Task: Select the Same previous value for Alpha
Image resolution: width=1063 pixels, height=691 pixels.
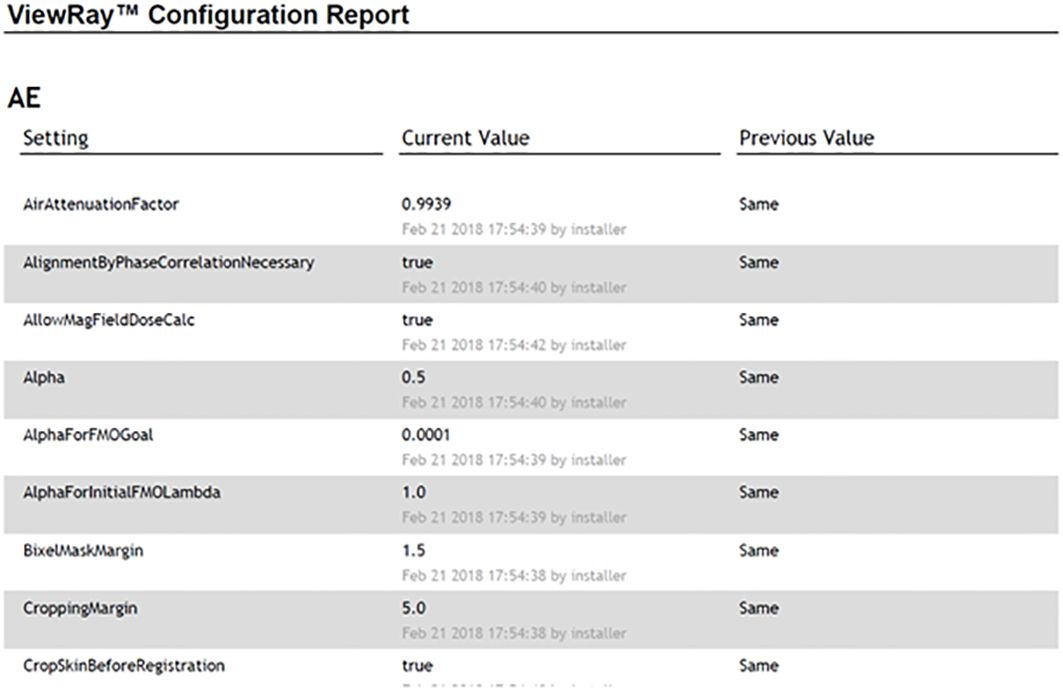Action: [x=759, y=377]
